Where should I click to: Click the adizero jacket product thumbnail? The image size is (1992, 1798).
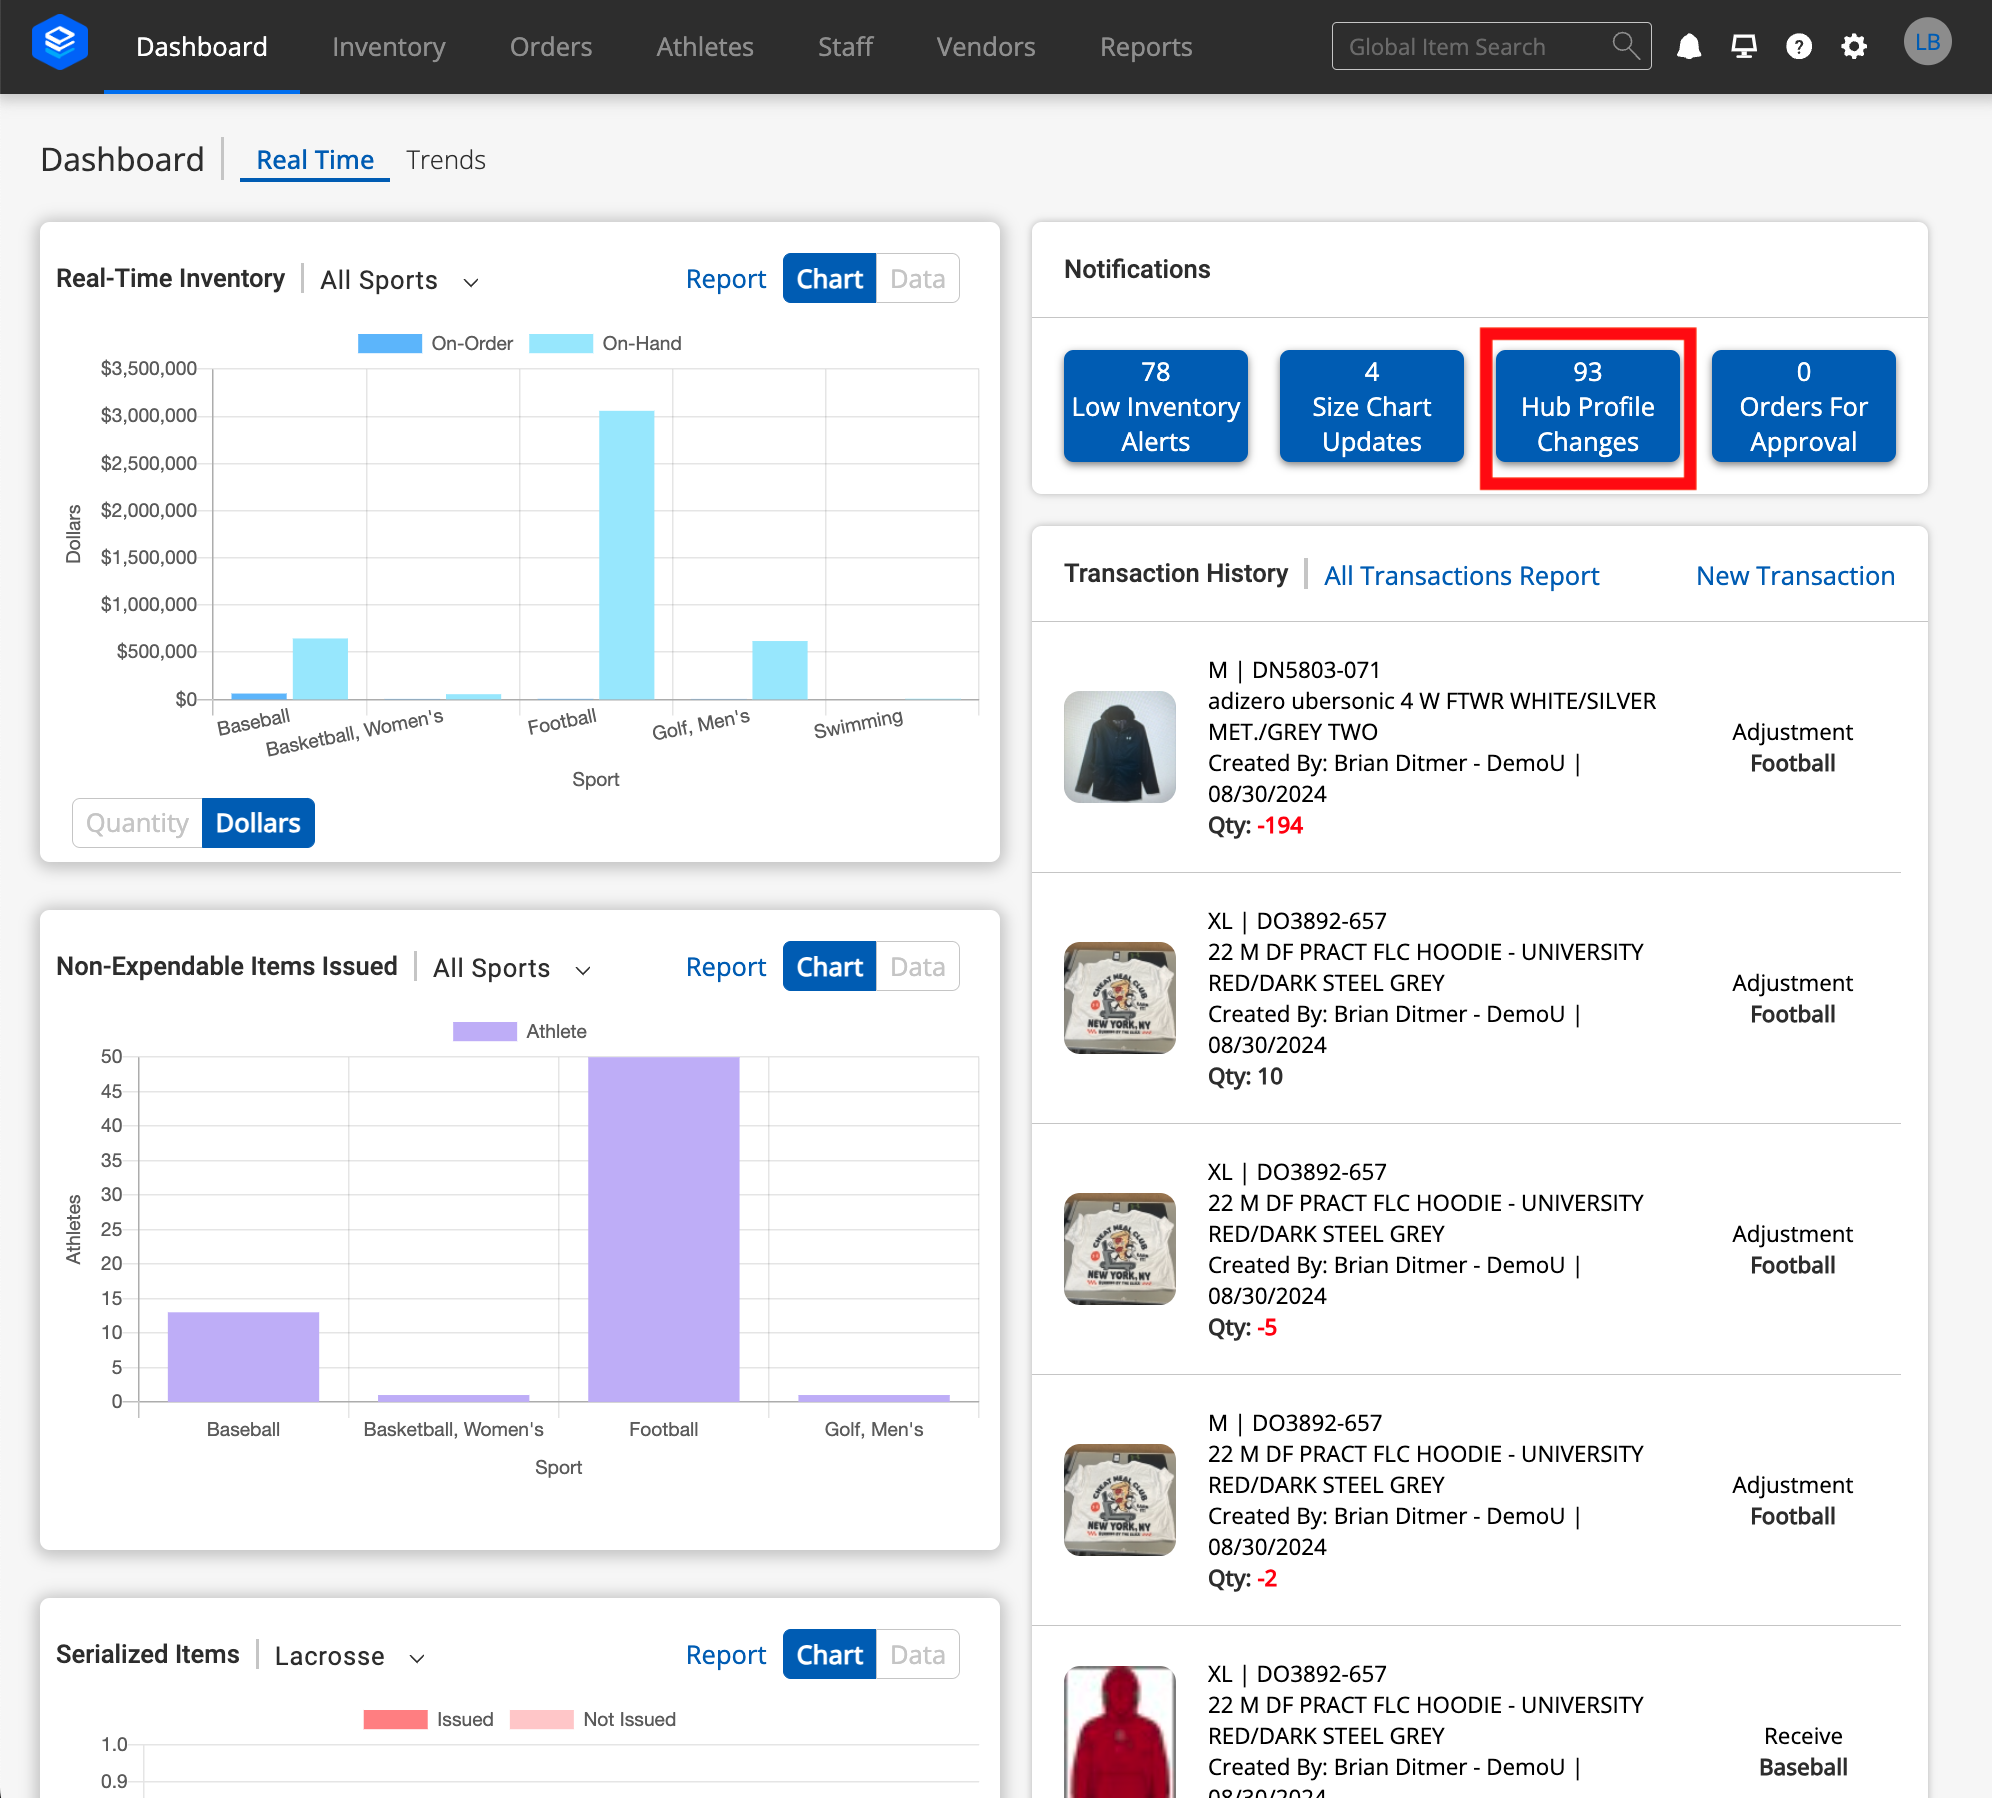[x=1119, y=747]
